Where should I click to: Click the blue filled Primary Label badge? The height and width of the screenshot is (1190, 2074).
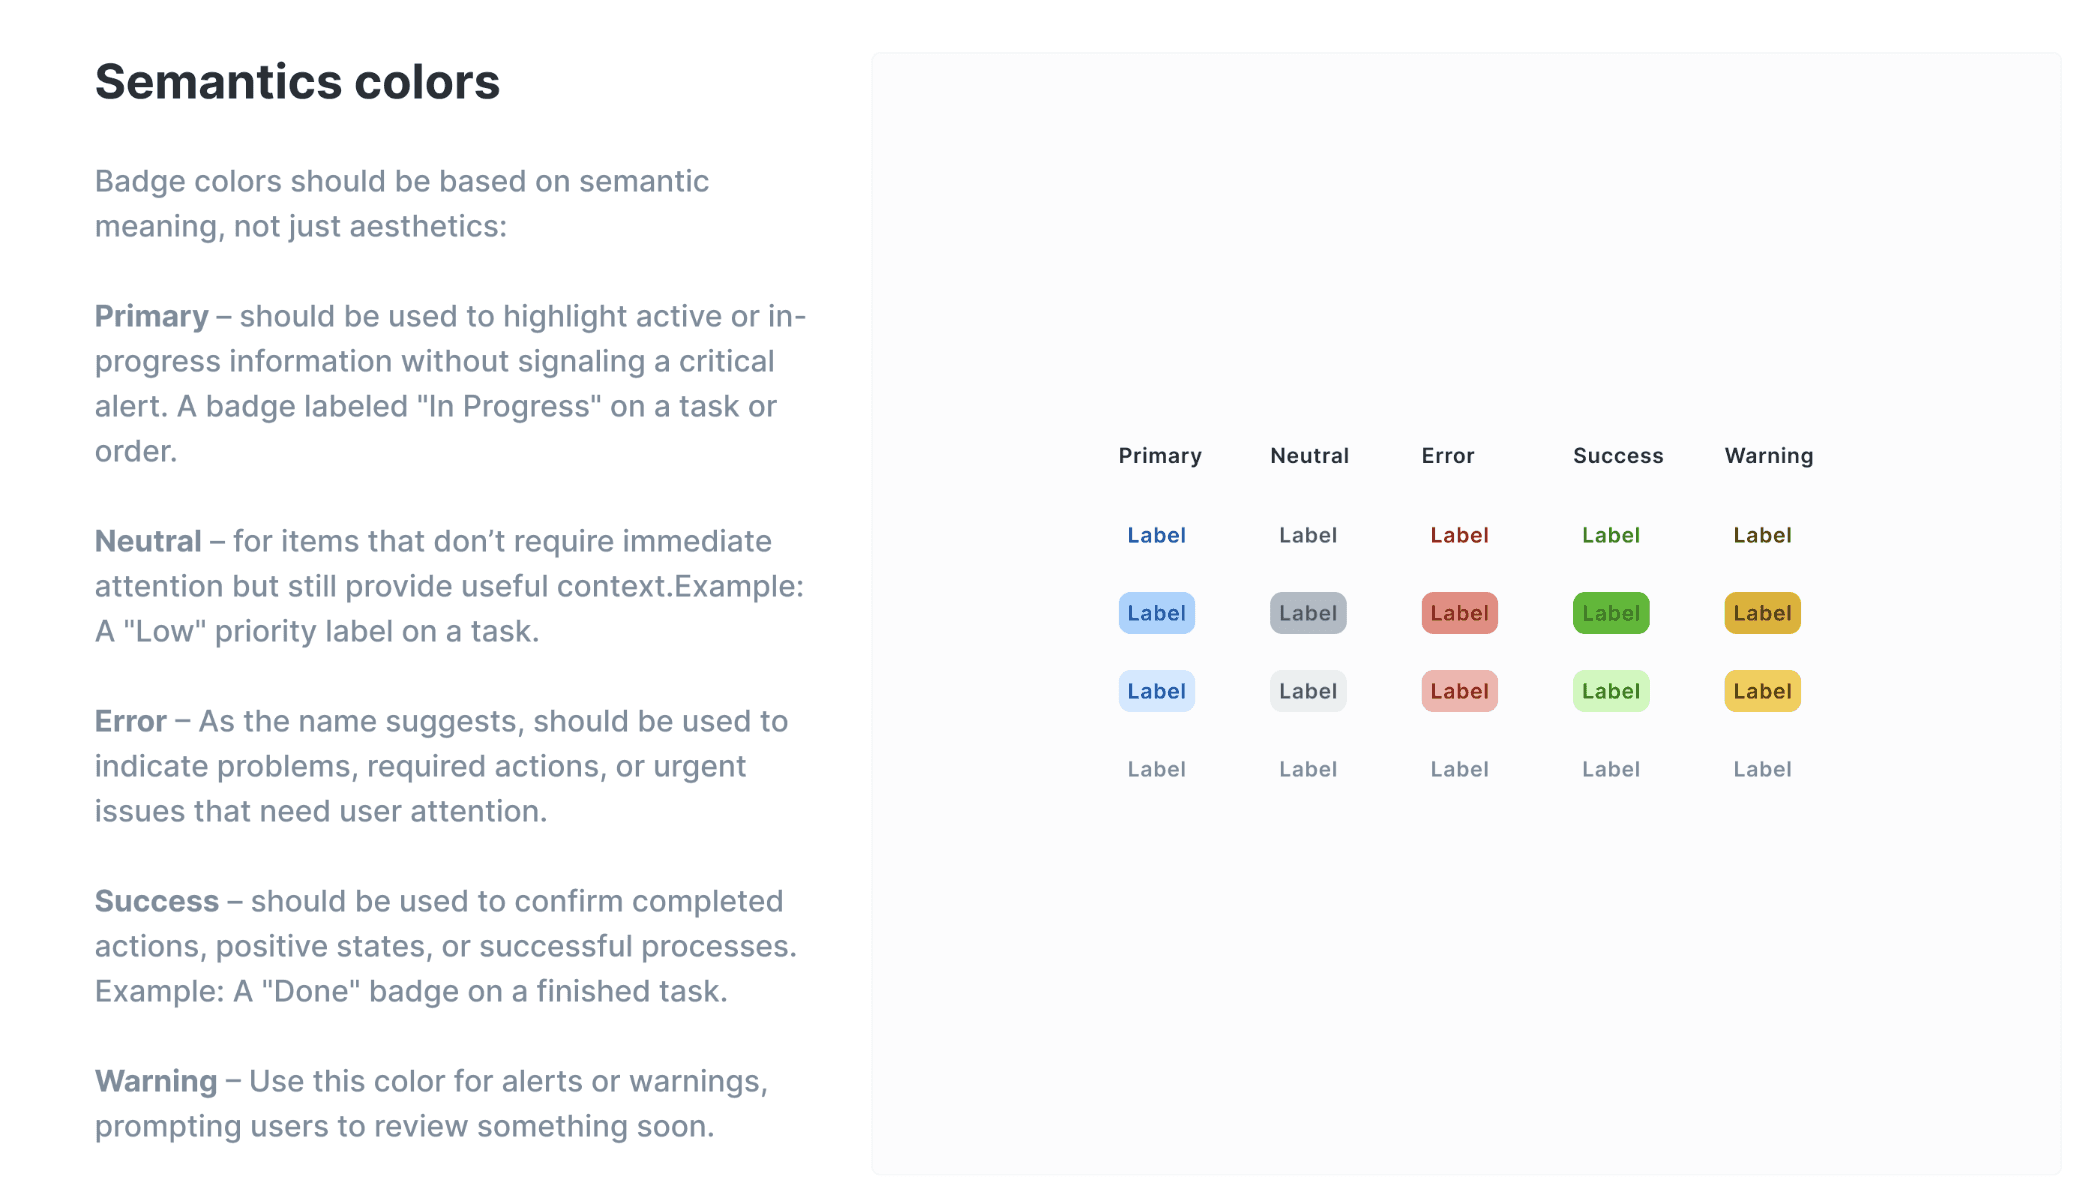click(1156, 613)
